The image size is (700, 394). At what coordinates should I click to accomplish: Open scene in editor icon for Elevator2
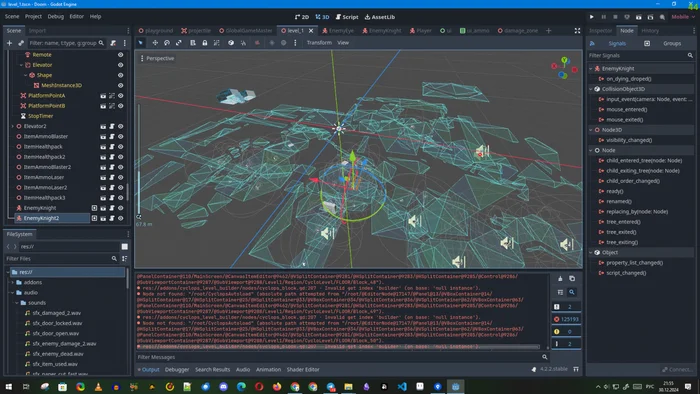tap(103, 126)
